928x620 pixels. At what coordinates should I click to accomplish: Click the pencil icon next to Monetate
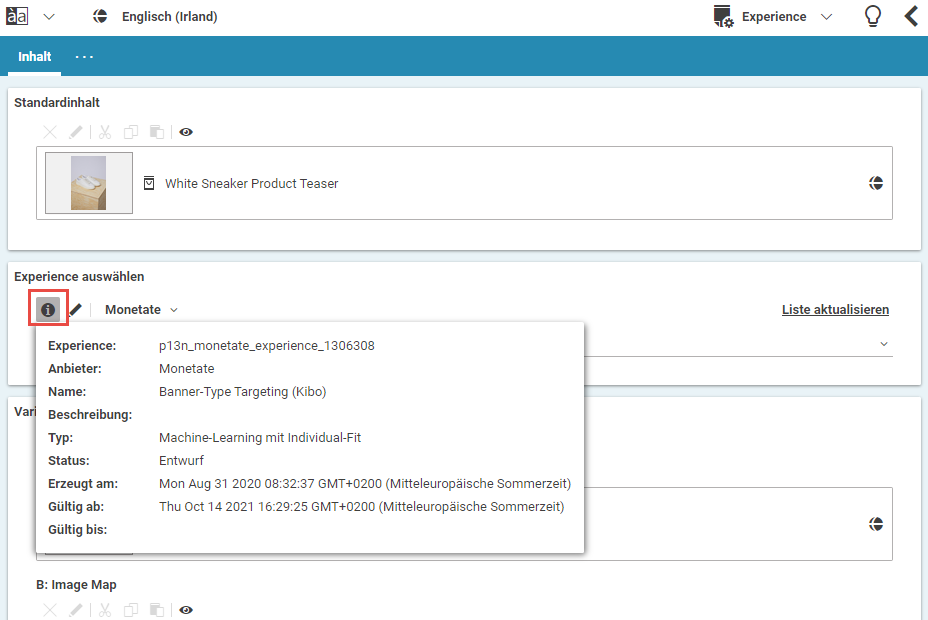76,310
